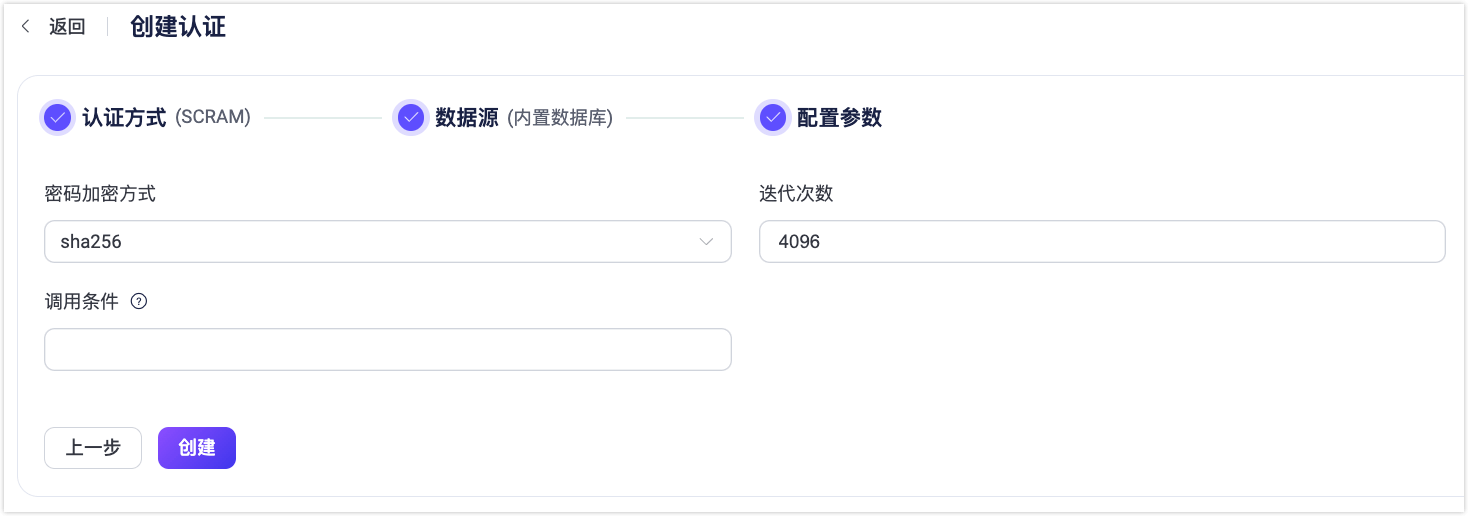Click the 返回 link text

(67, 27)
